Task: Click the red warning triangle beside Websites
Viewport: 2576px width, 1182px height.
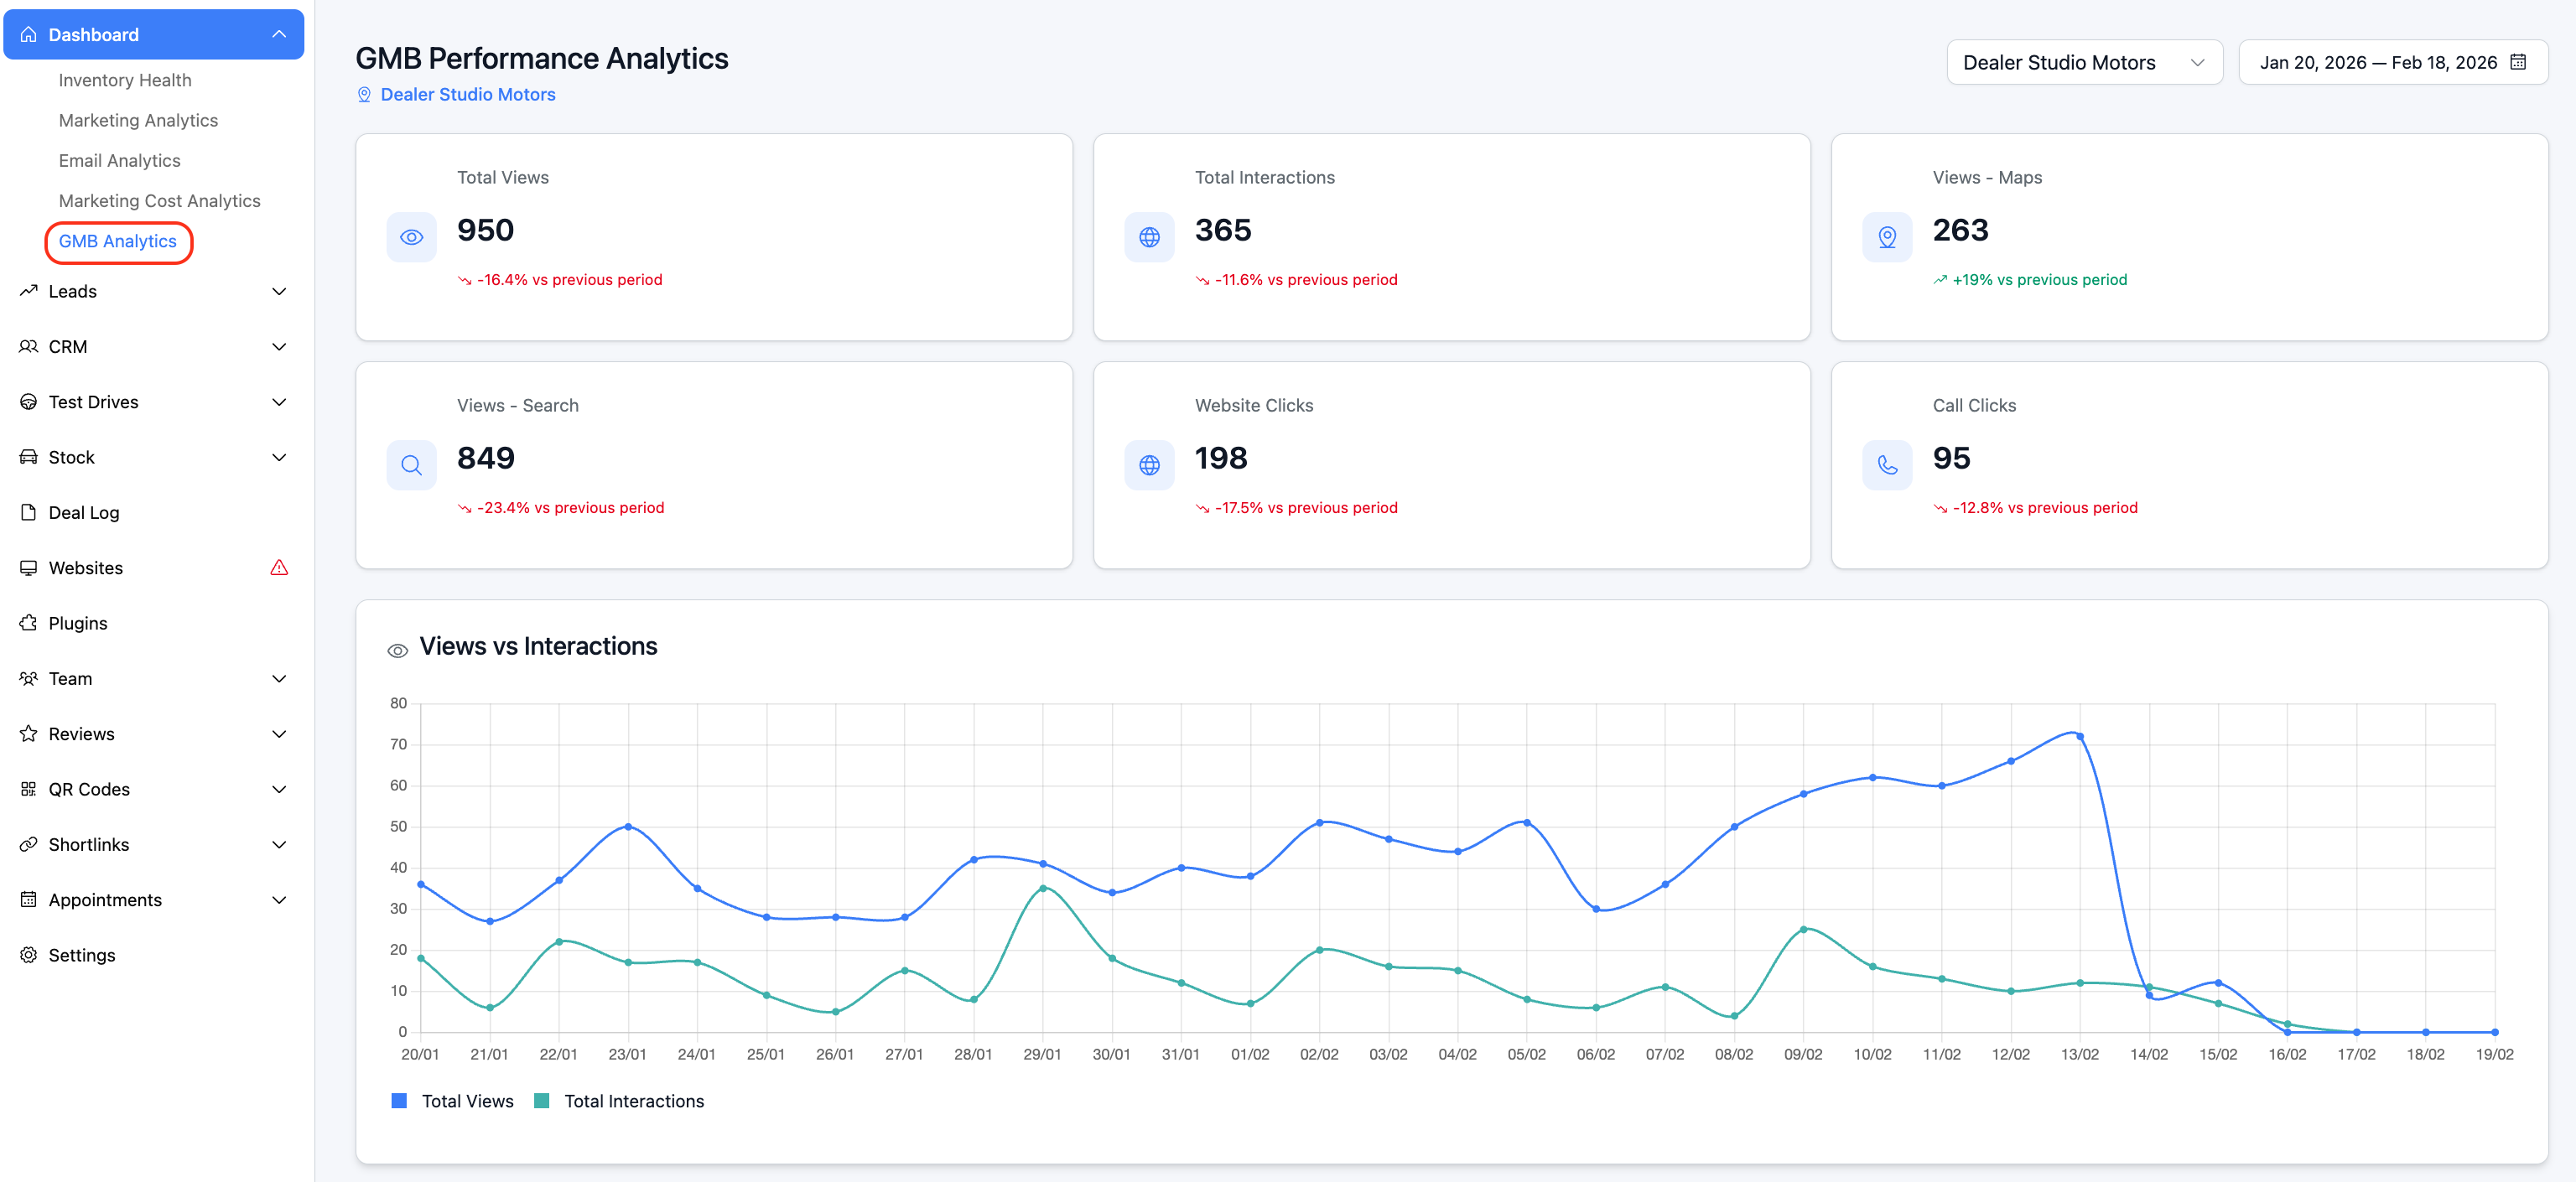Action: pyautogui.click(x=279, y=568)
